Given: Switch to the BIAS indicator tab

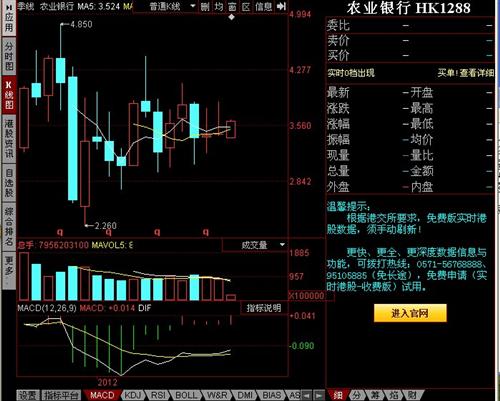Looking at the screenshot, I should tap(272, 395).
